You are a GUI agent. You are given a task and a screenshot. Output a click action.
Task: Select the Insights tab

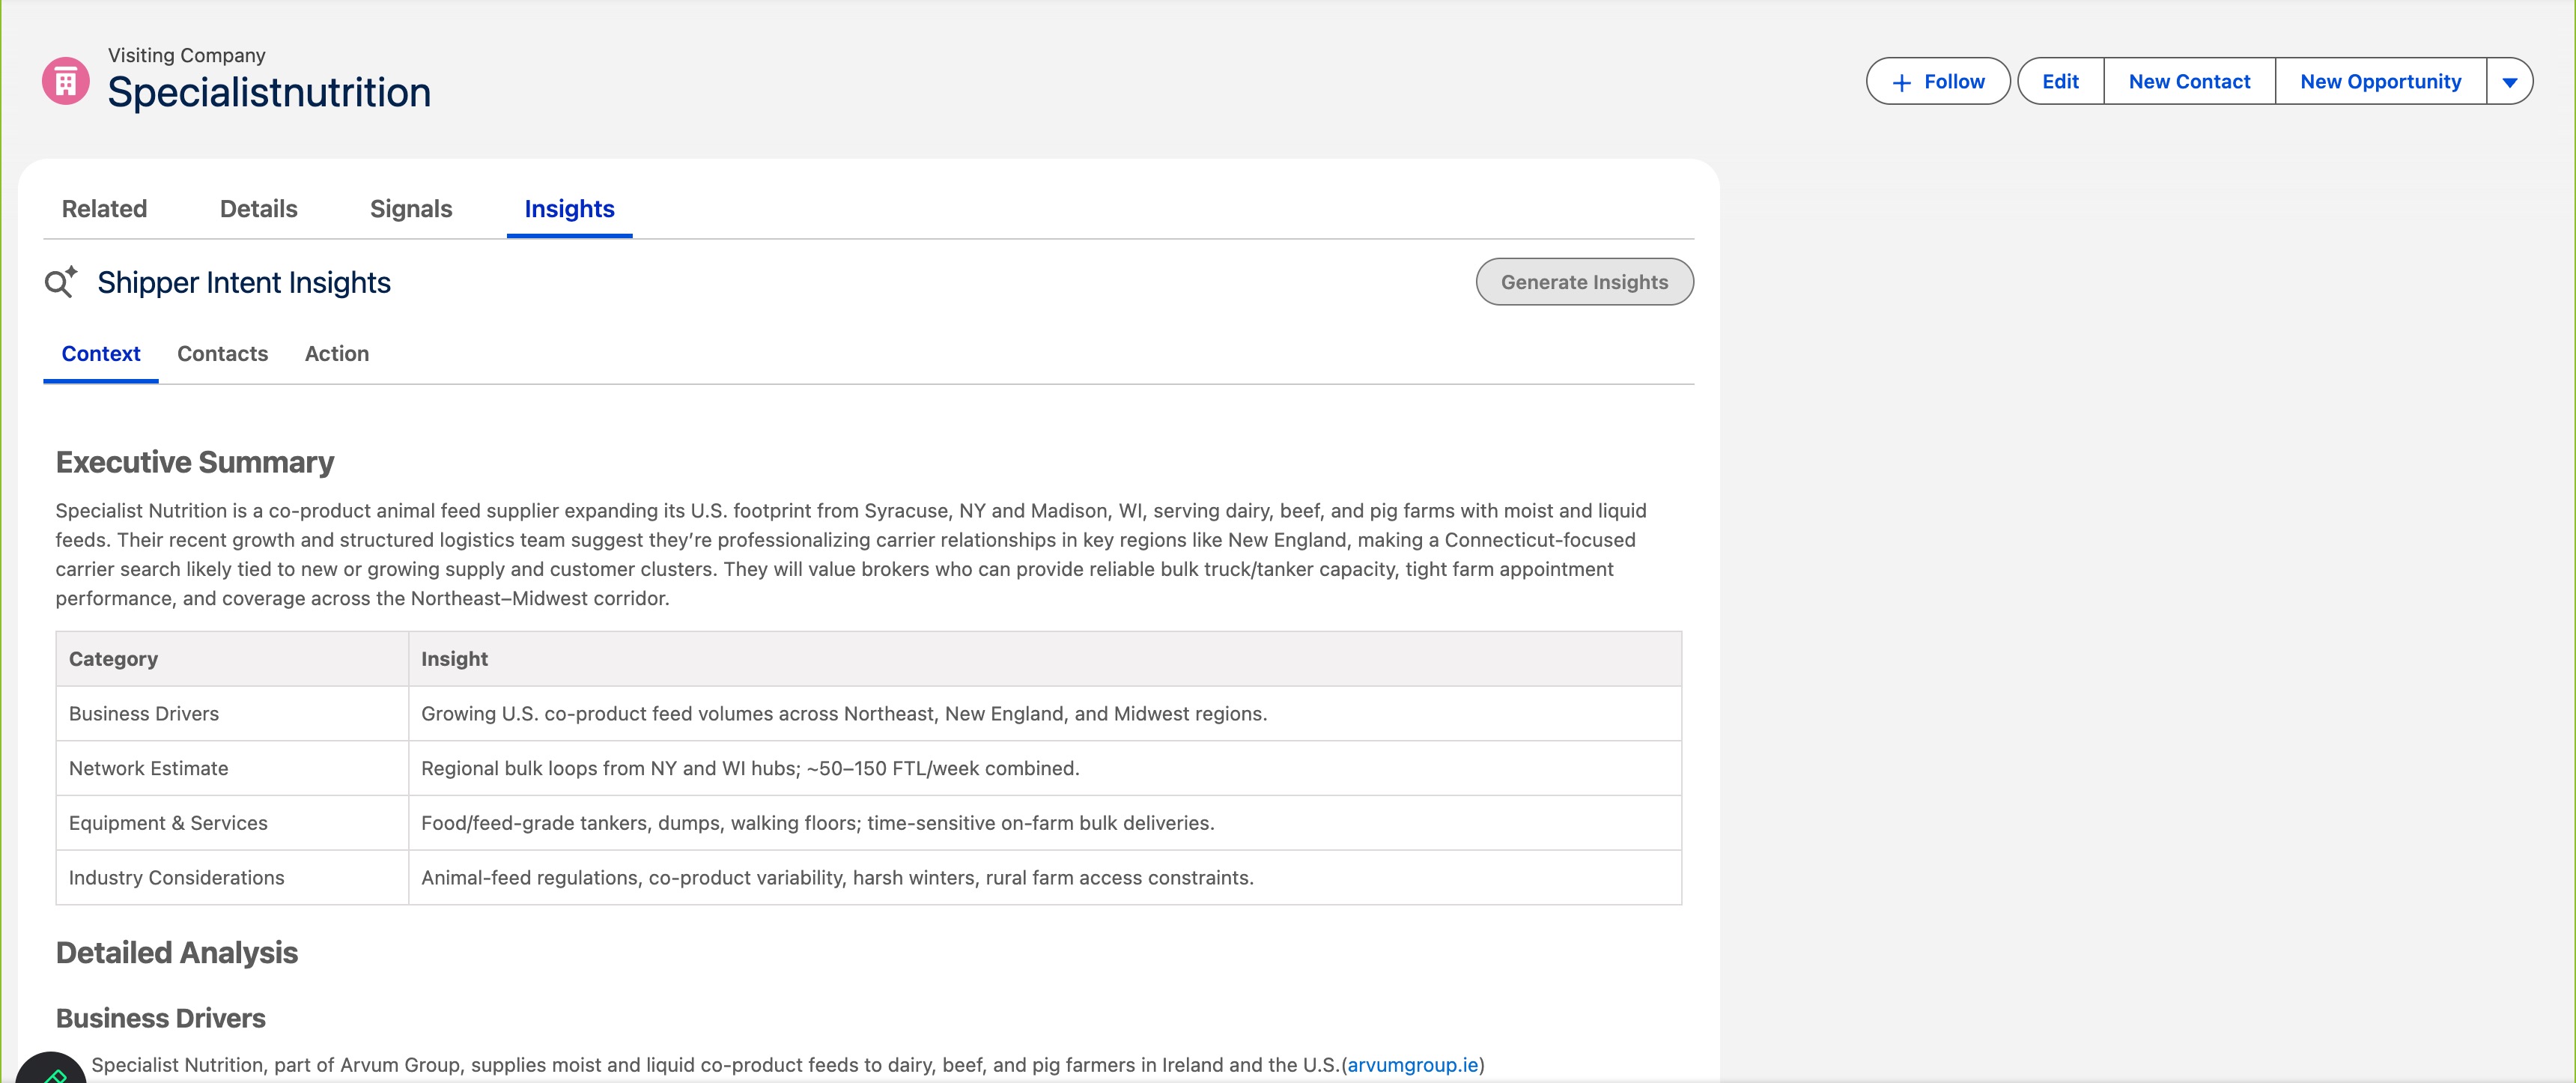click(569, 209)
